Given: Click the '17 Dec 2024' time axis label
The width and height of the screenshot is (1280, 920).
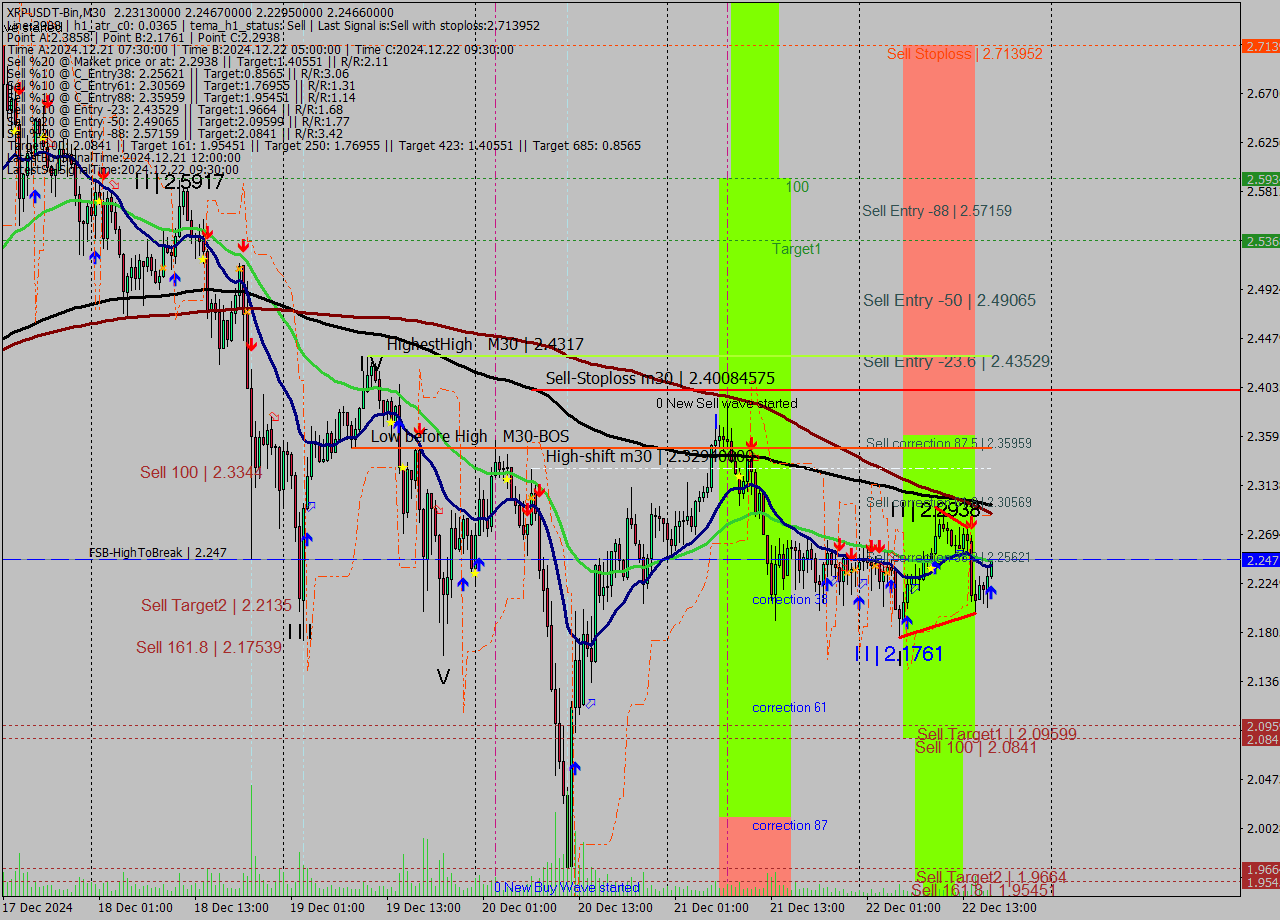Looking at the screenshot, I should 38,908.
